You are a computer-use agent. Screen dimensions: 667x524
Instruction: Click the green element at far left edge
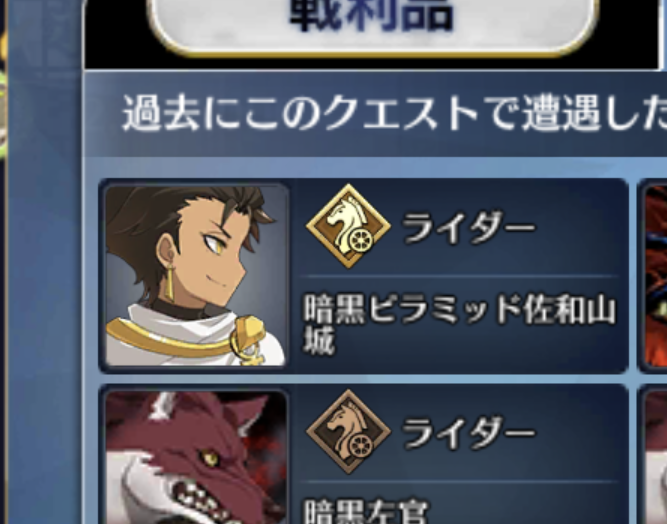(x=3, y=113)
